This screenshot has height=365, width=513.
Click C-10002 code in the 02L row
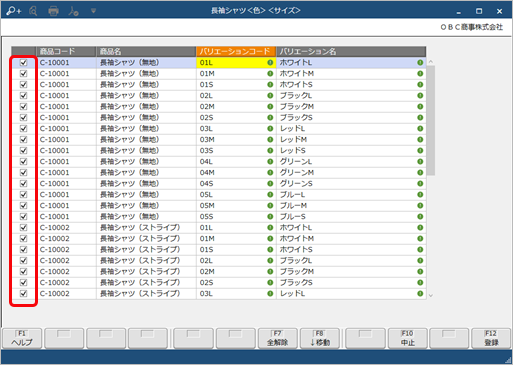click(66, 261)
